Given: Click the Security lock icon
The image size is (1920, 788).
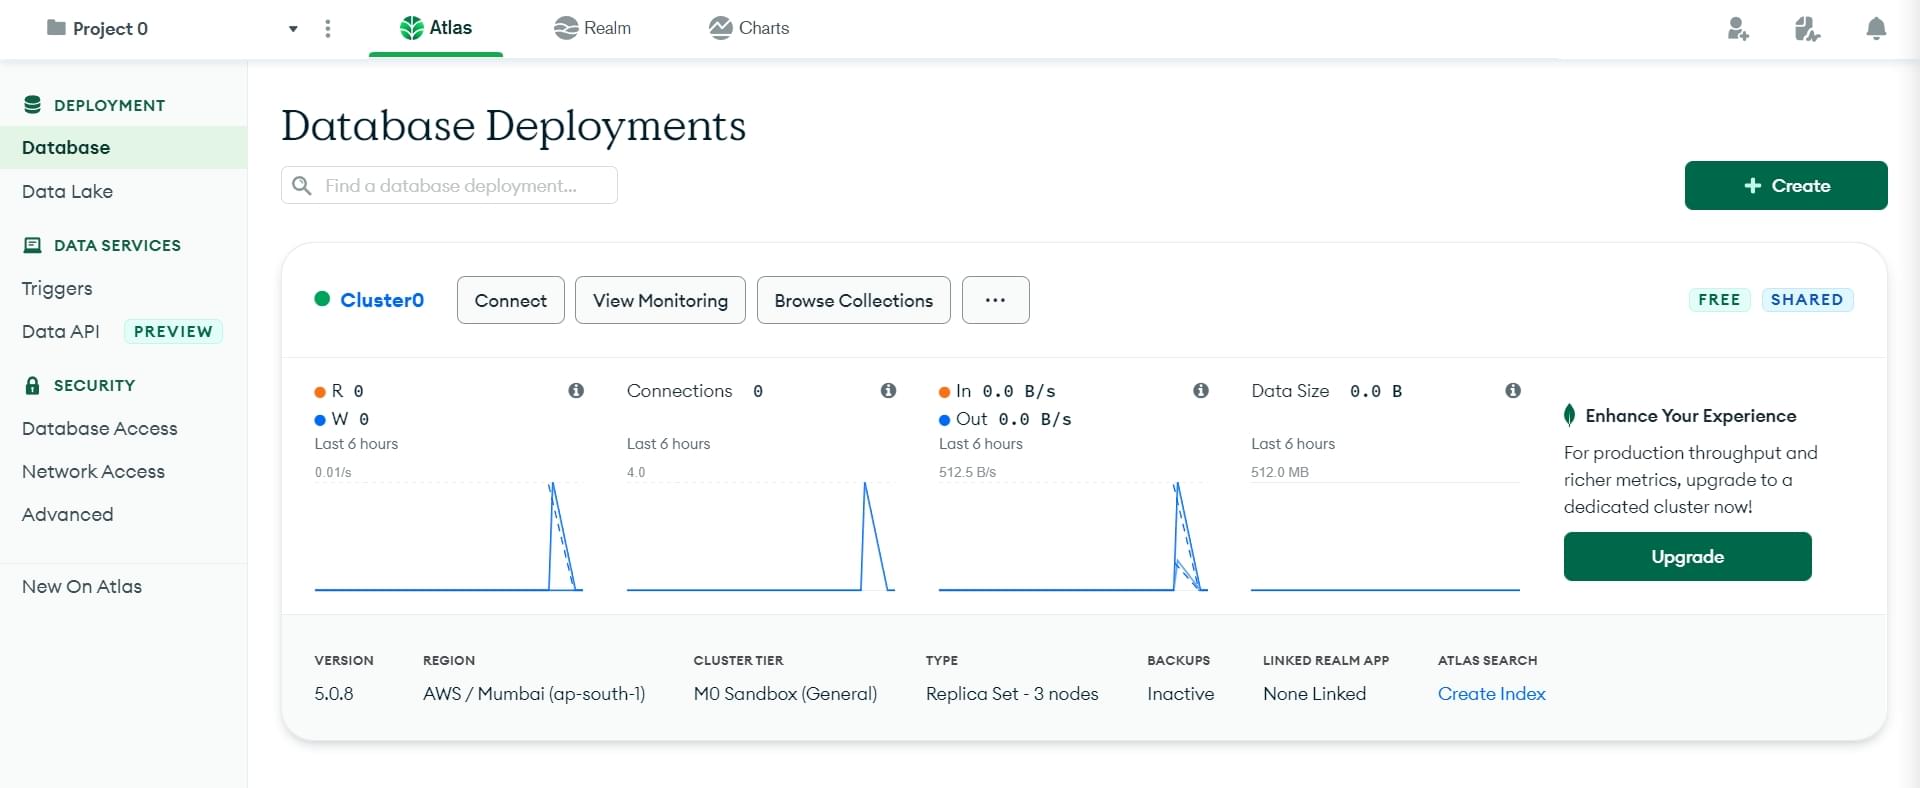Looking at the screenshot, I should [32, 385].
